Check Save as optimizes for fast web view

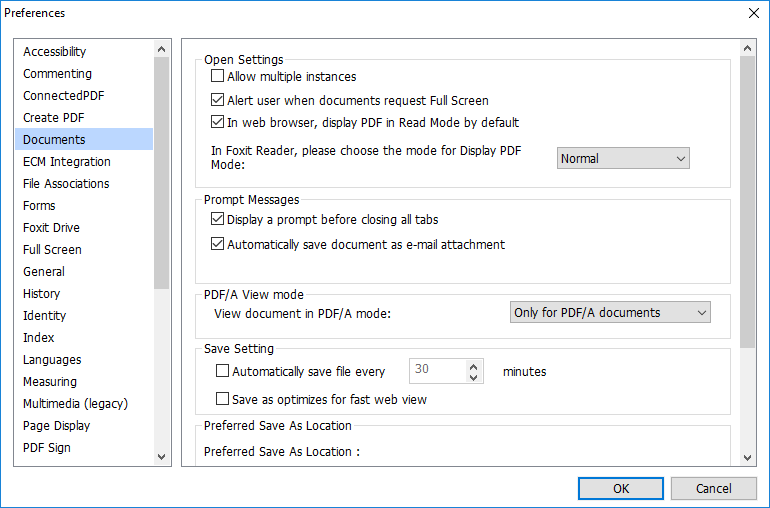pyautogui.click(x=222, y=399)
